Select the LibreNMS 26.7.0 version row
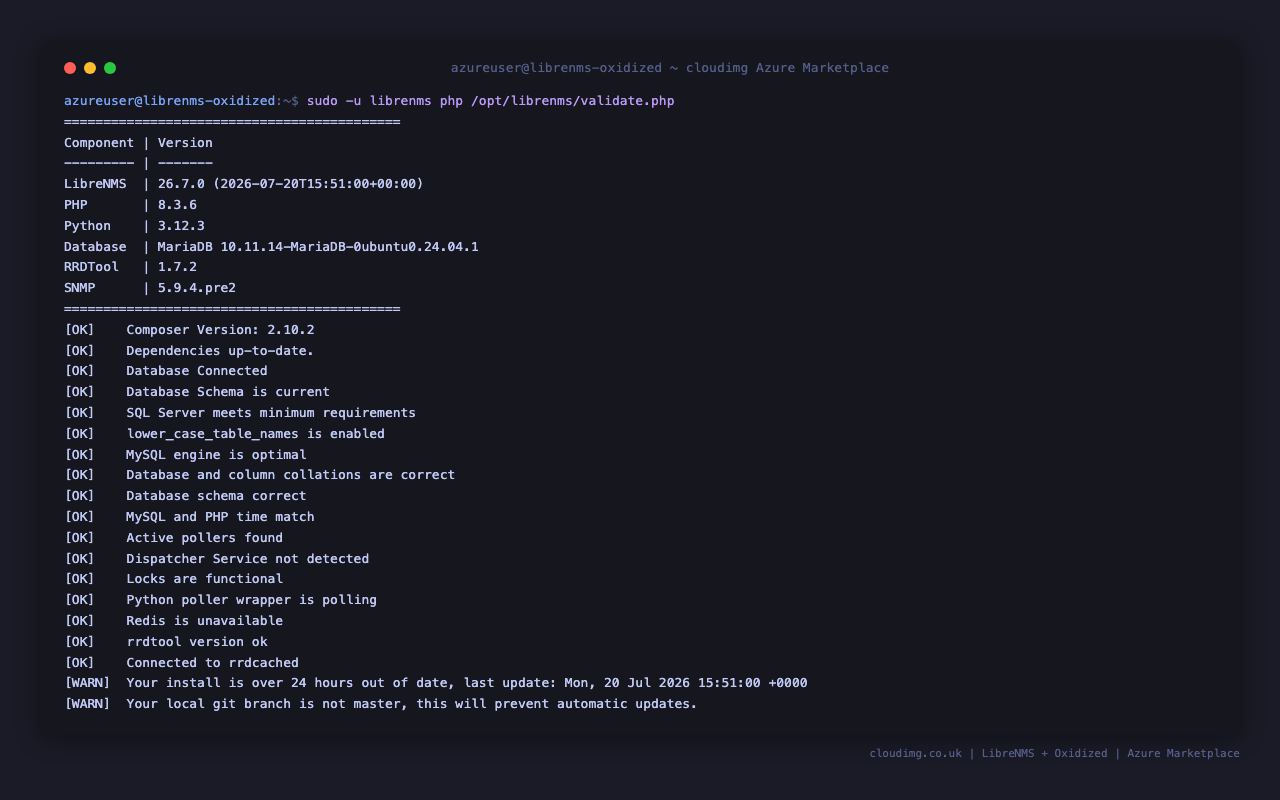The image size is (1280, 800). click(x=243, y=184)
